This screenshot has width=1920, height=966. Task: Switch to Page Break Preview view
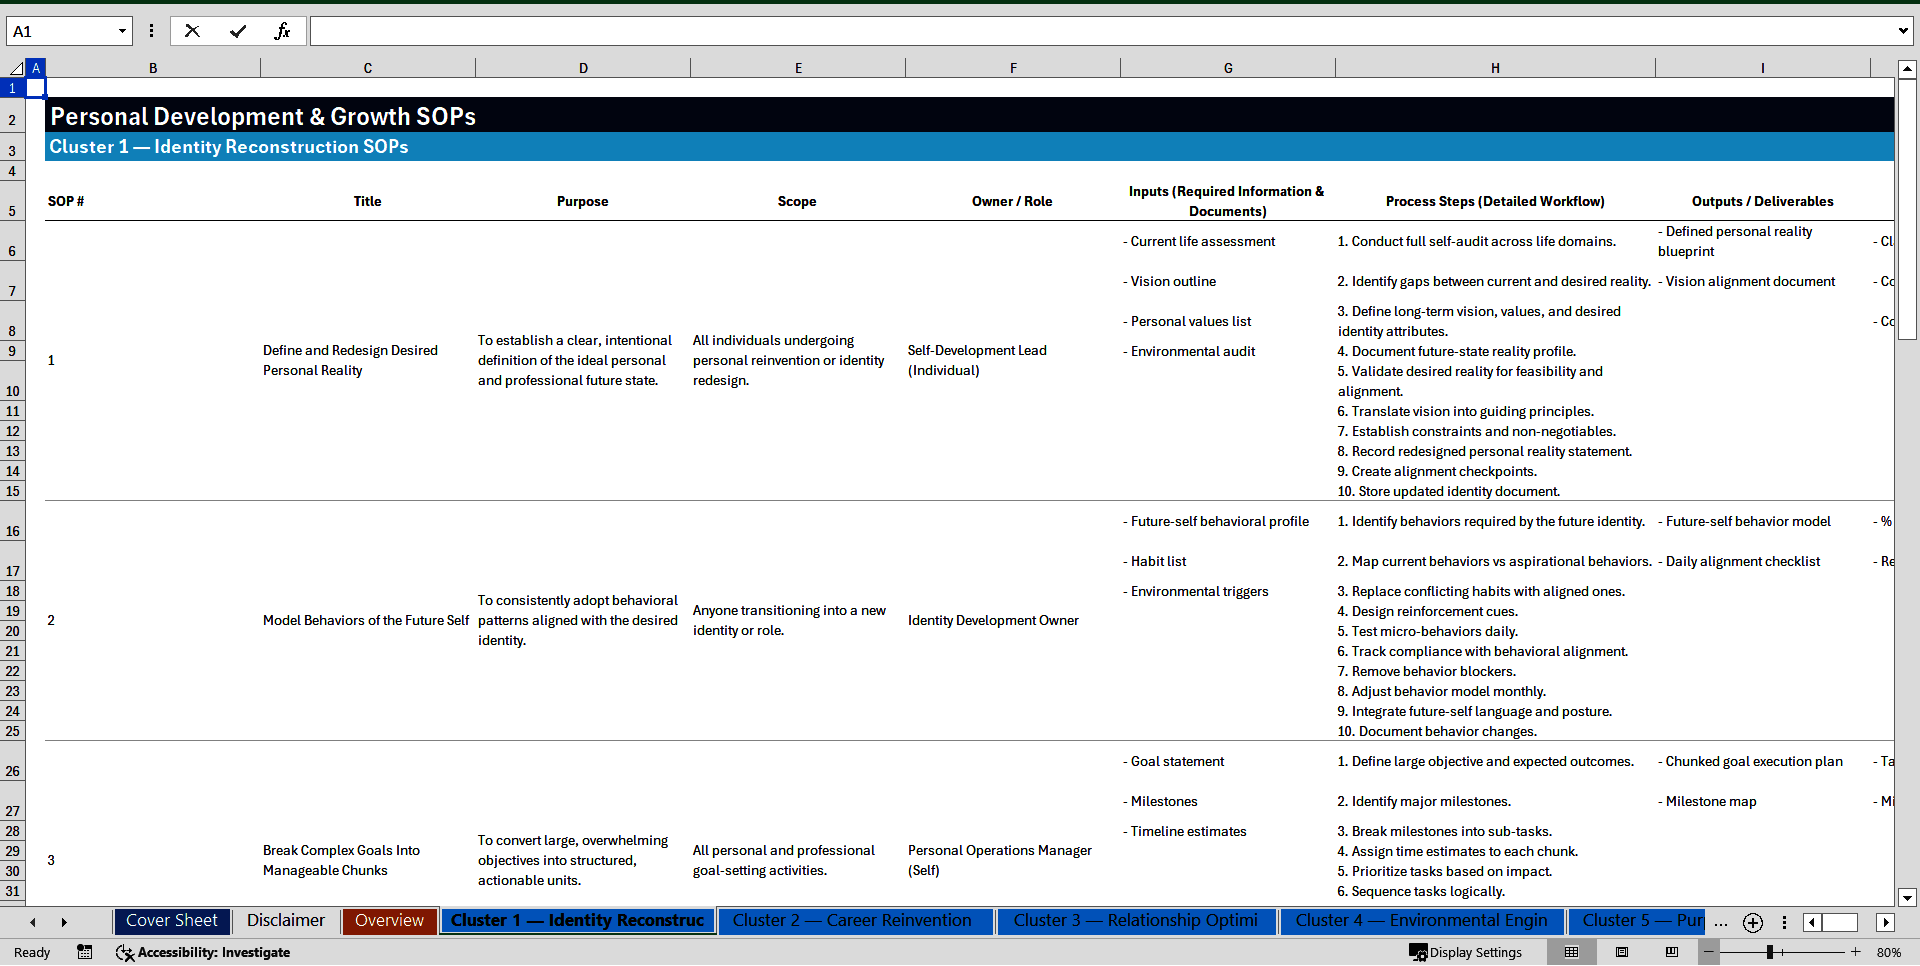1672,952
